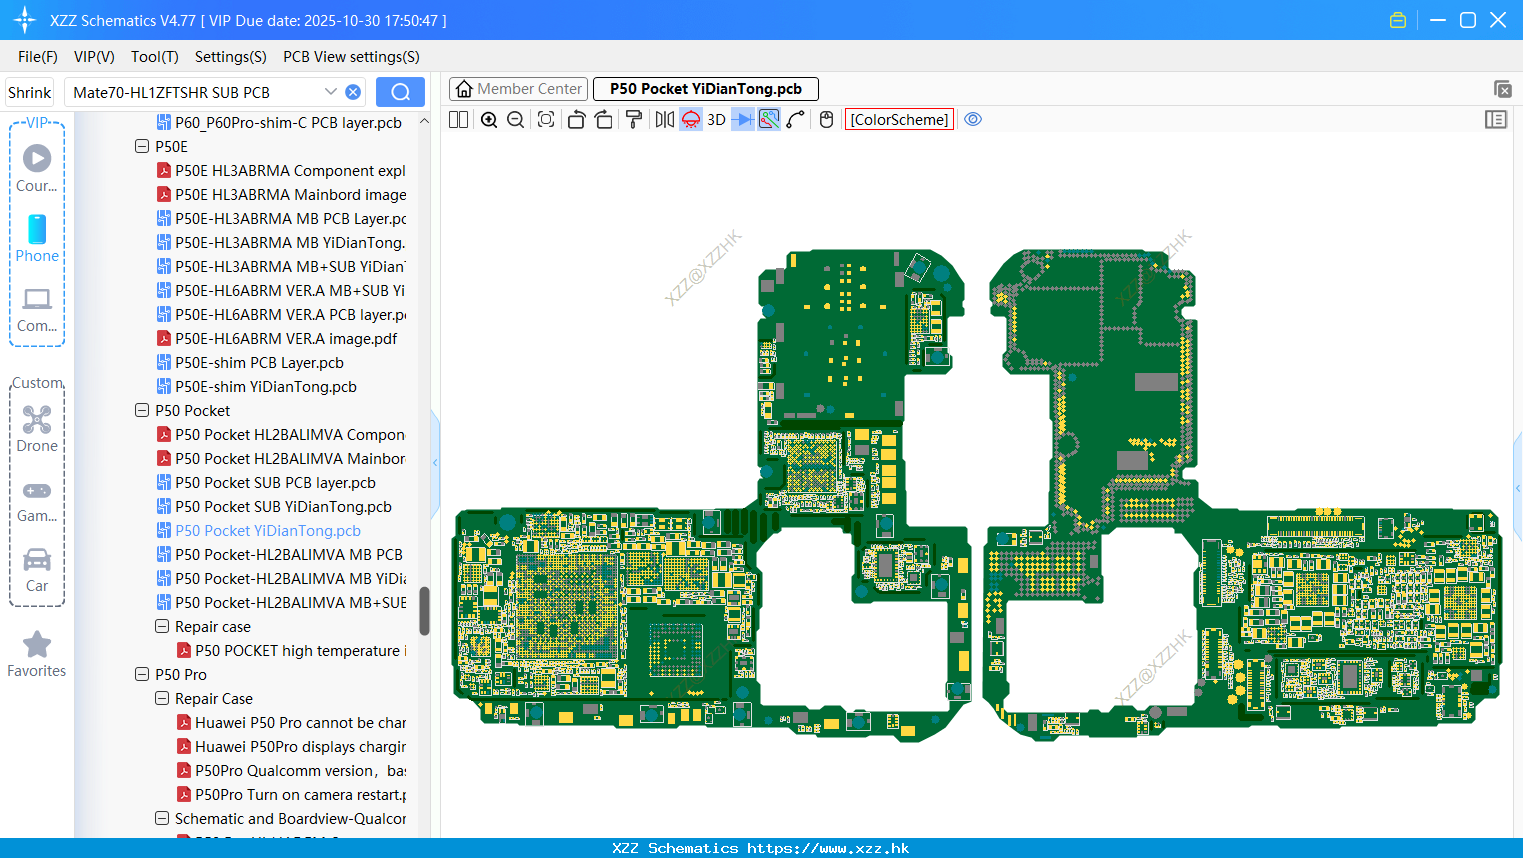Open Huawei P50 Pro cannot be charged case
Screen dimensions: 1523x858
(292, 722)
